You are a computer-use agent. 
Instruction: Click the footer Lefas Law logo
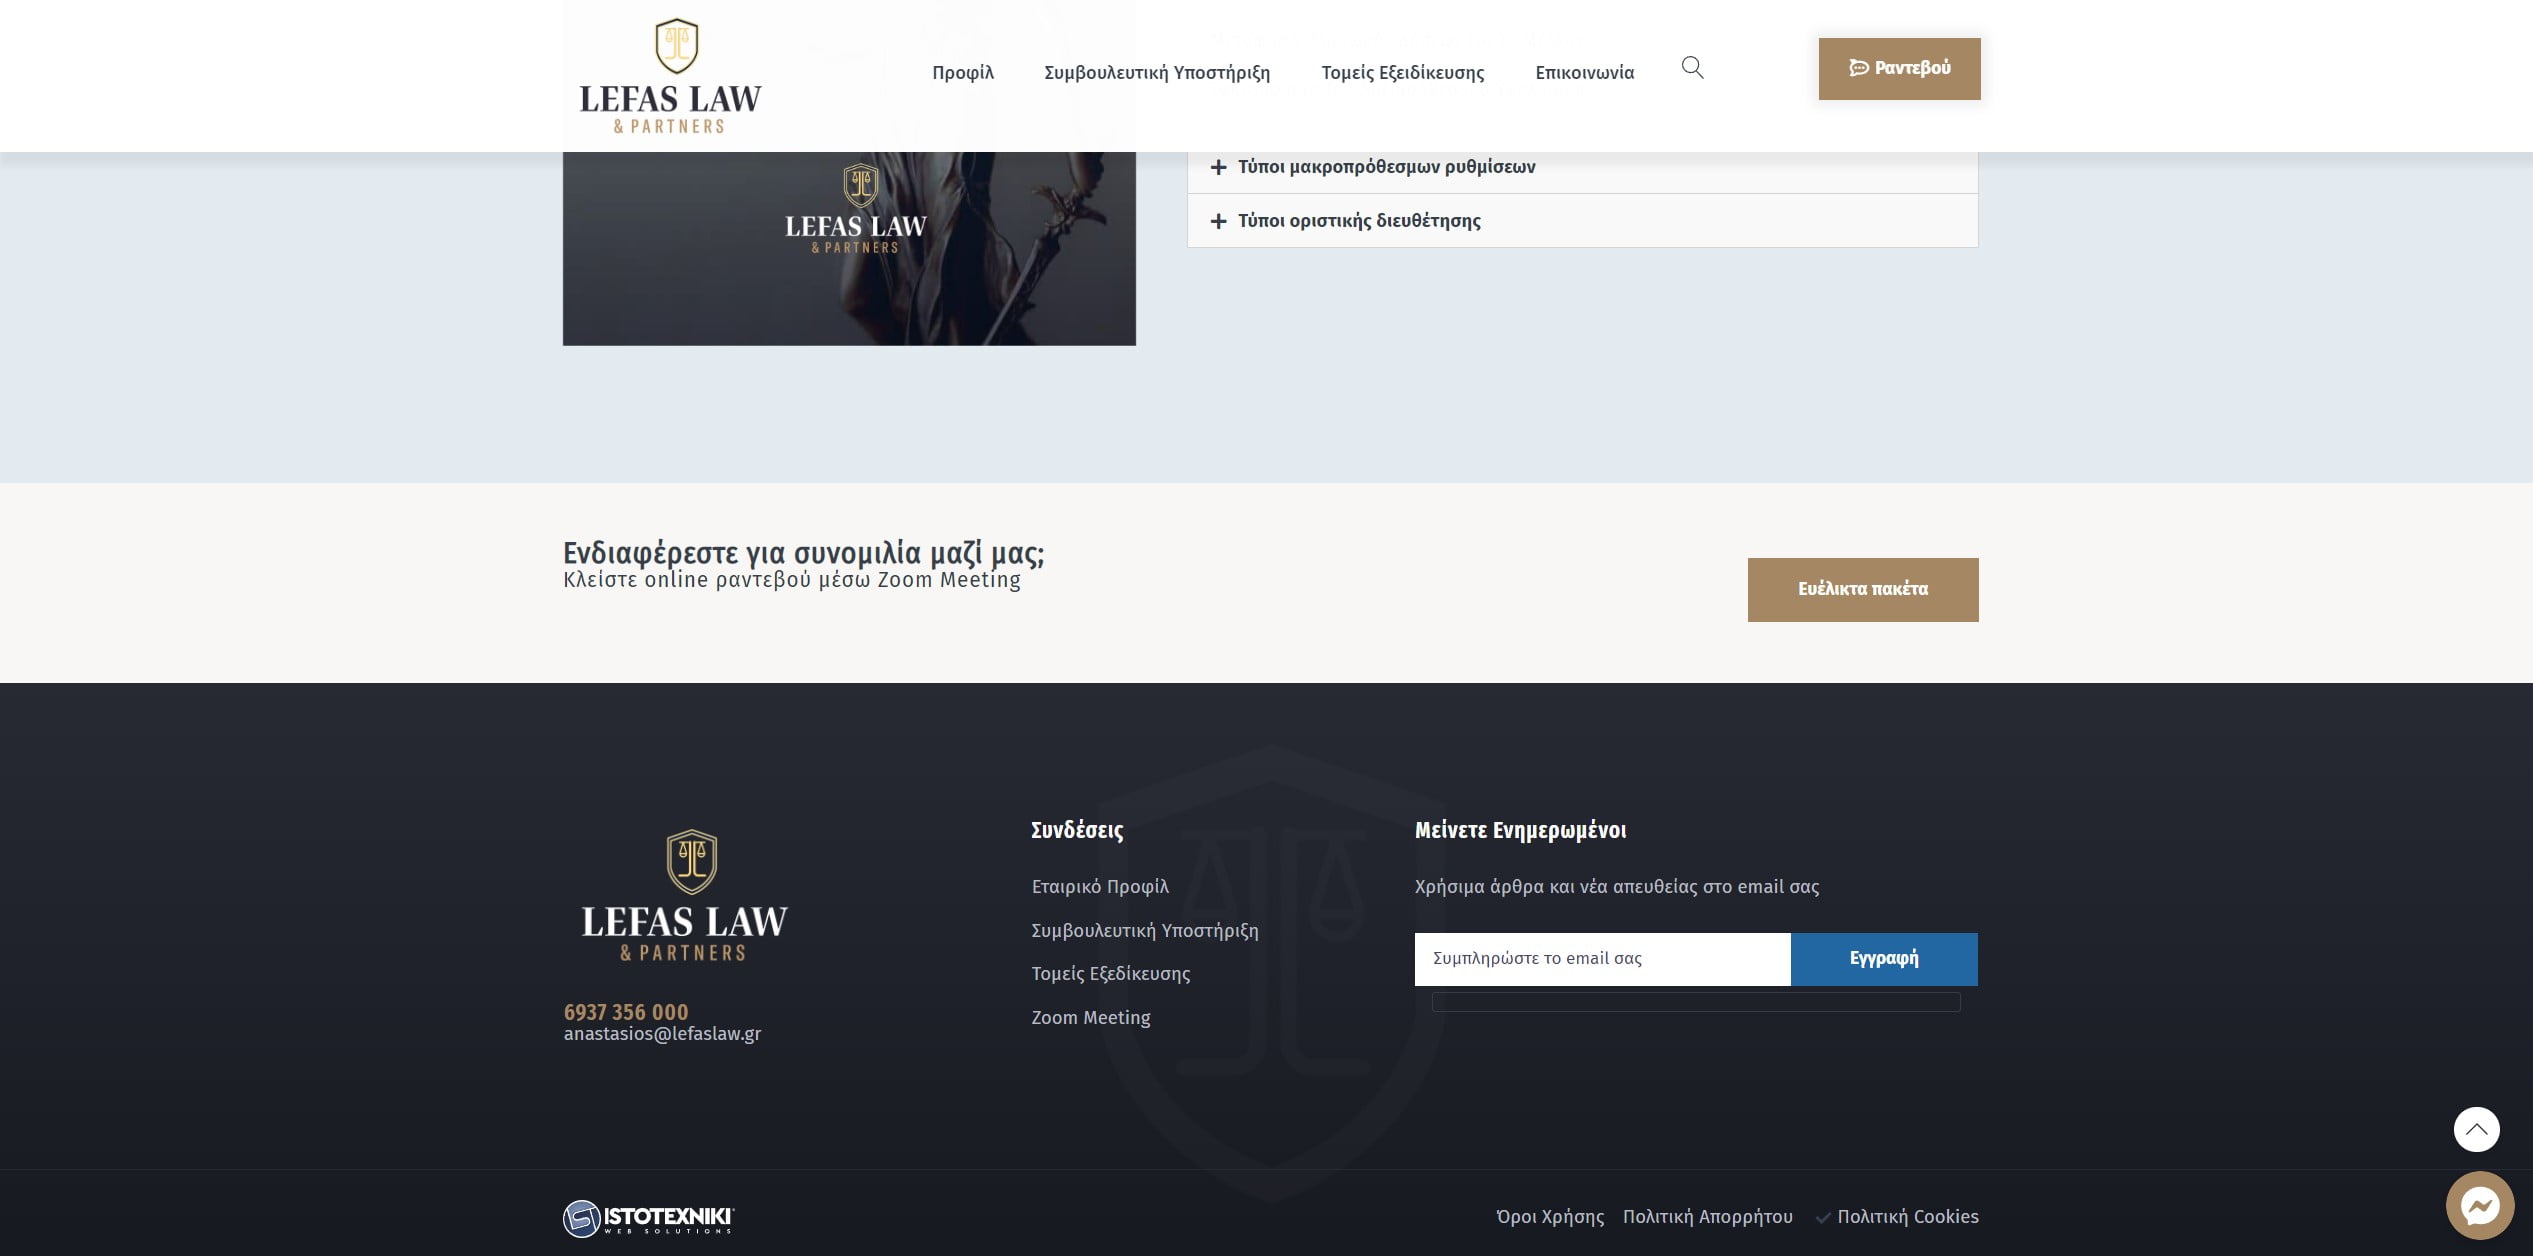point(685,895)
